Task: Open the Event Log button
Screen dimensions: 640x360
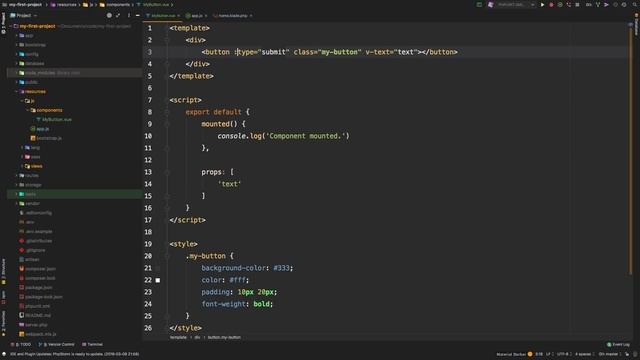Action: [x=618, y=344]
